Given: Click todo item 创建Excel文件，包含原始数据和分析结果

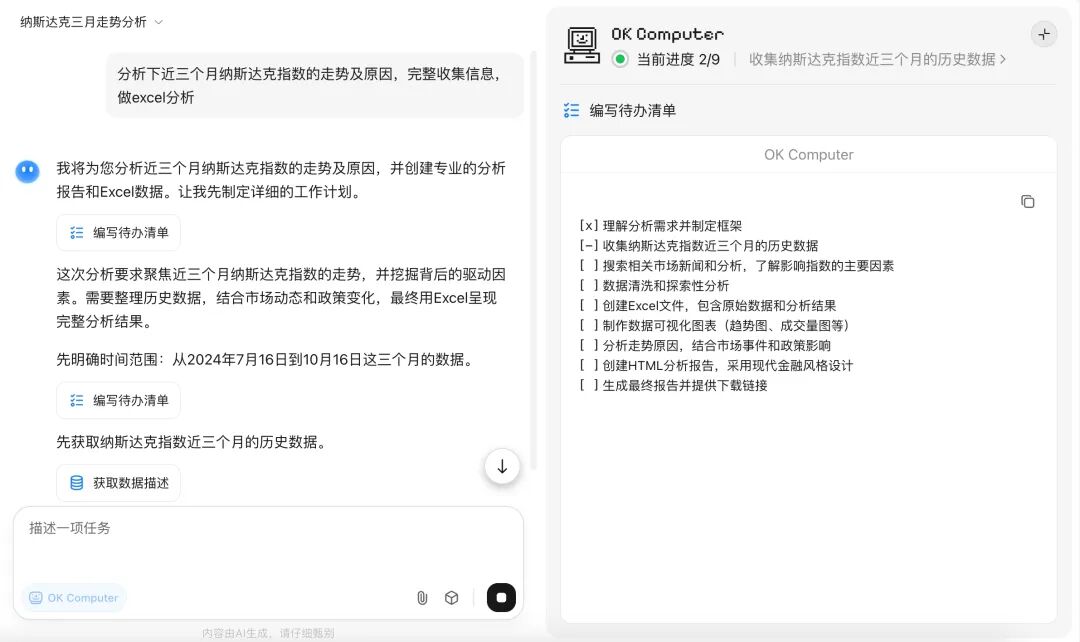Looking at the screenshot, I should [x=707, y=306].
